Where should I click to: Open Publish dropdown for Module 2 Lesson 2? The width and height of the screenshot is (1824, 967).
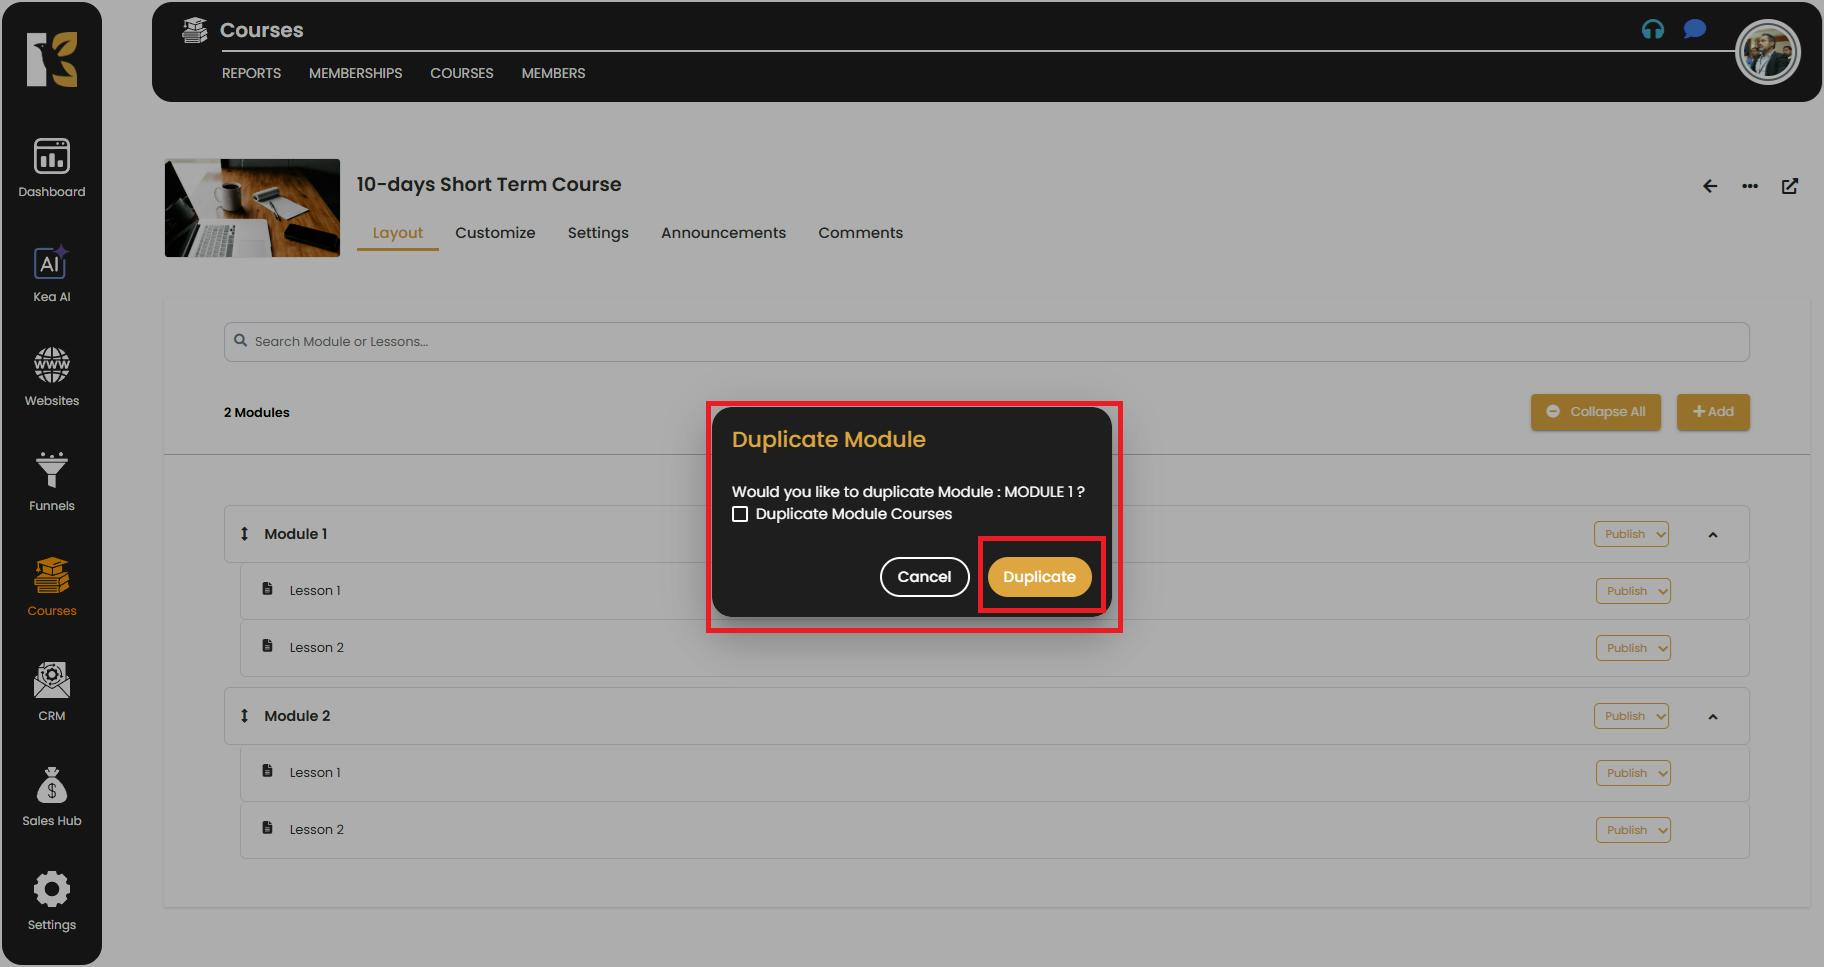coord(1633,830)
